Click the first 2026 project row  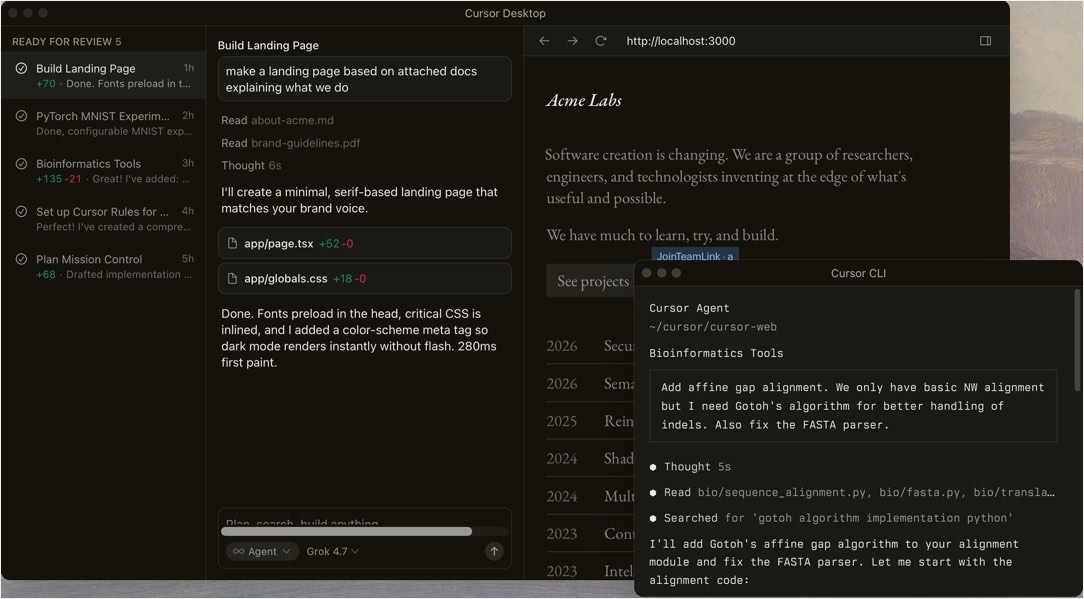(590, 346)
